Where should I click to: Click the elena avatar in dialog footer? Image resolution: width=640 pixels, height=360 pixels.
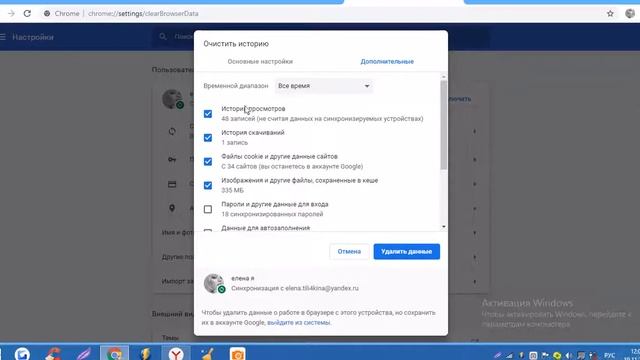[x=214, y=283]
